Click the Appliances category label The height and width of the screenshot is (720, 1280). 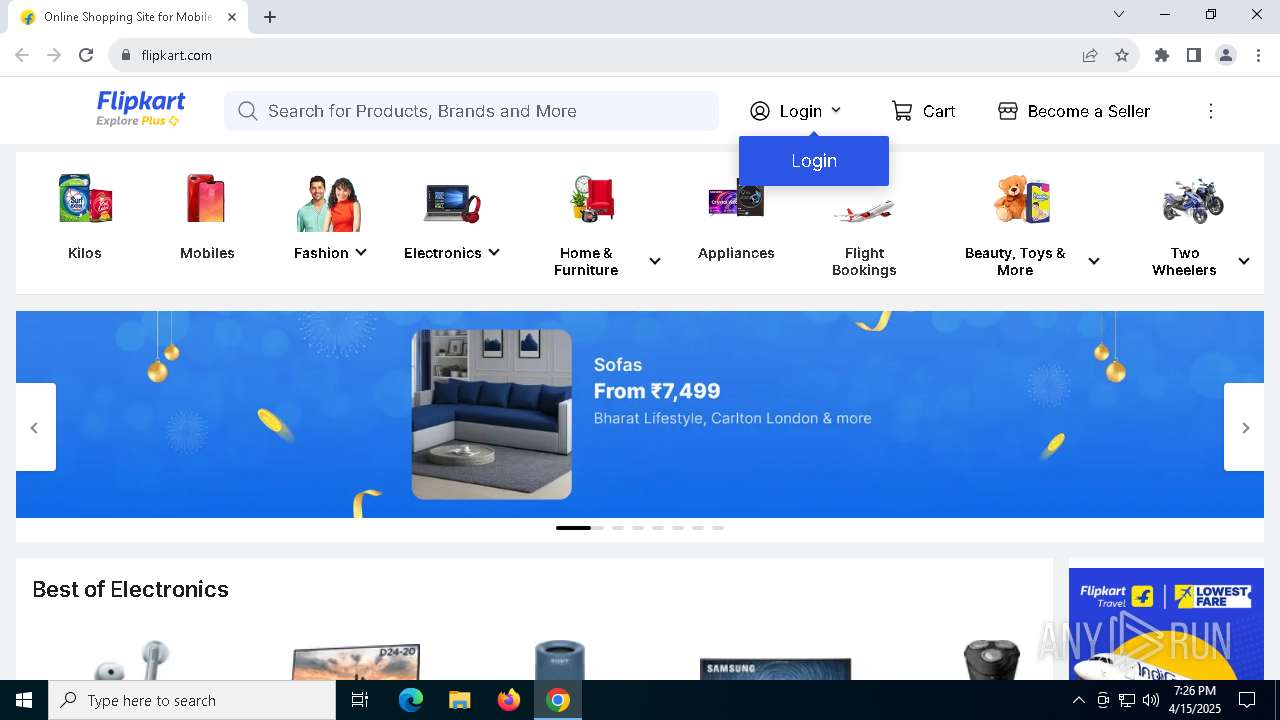click(736, 253)
